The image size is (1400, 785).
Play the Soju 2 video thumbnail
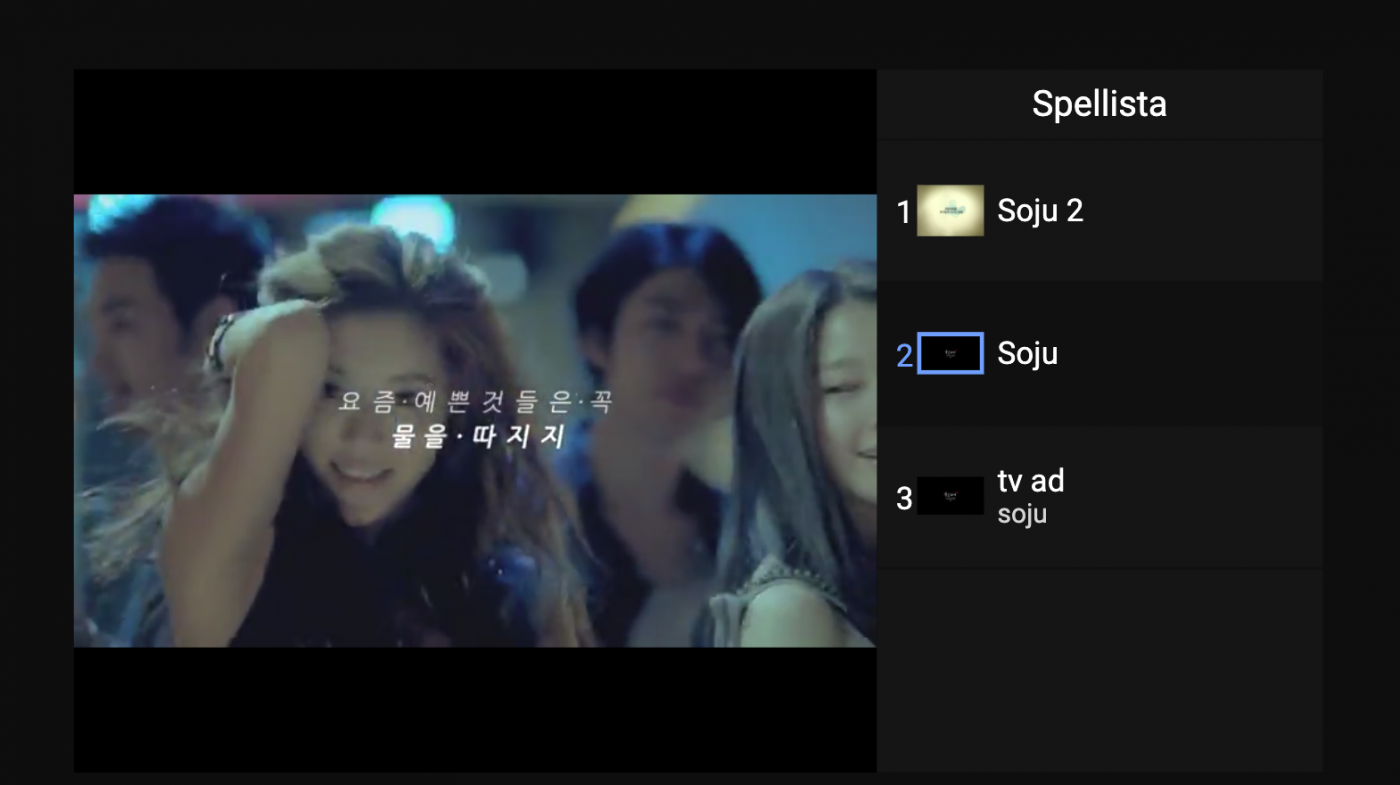(x=950, y=211)
